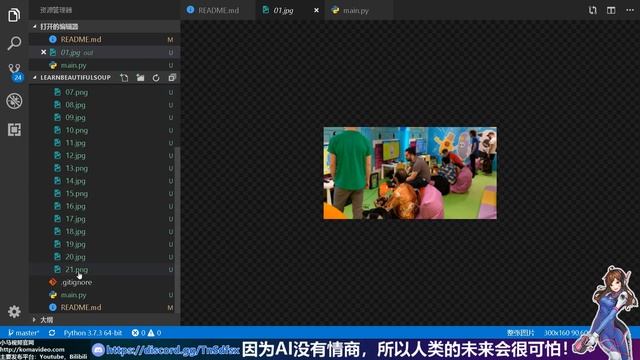Open the Explorer view in activity bar
The width and height of the screenshot is (640, 360).
14,15
